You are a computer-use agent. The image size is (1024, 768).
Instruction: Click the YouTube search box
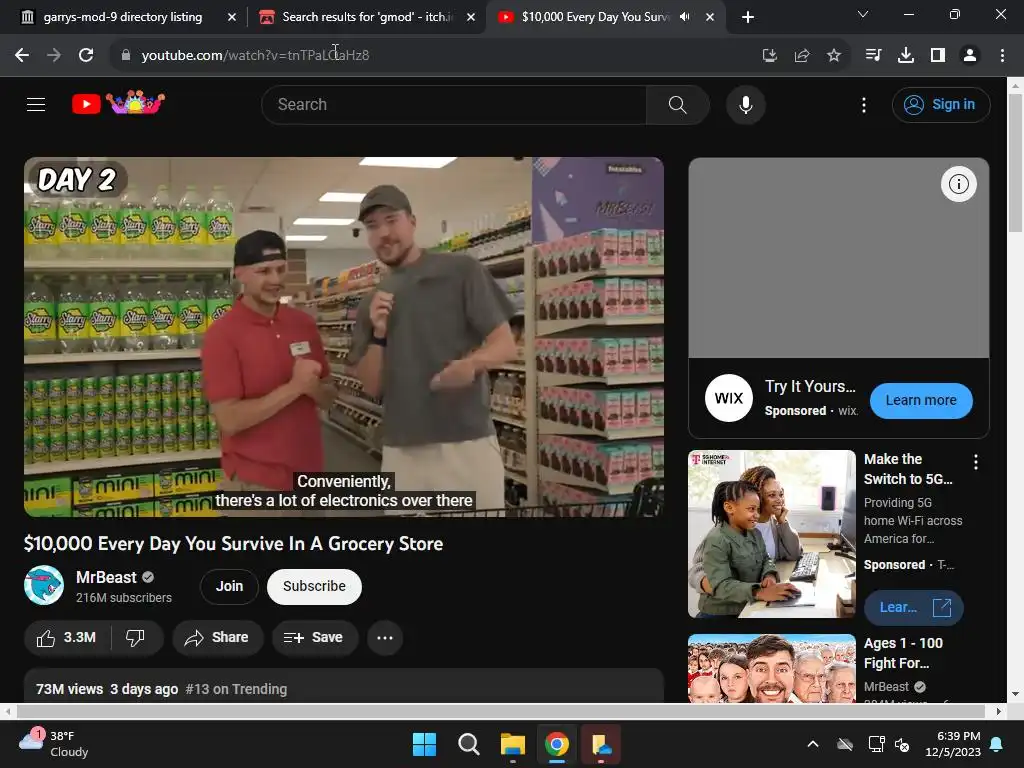pos(453,104)
